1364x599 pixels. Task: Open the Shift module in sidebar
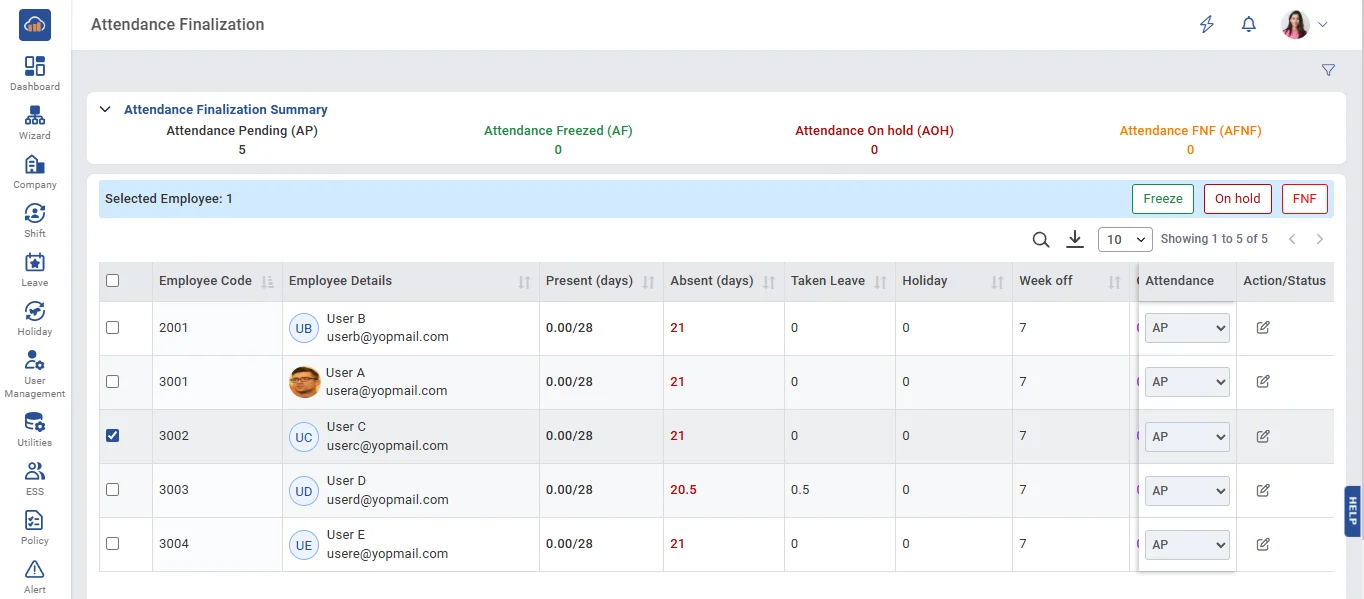tap(35, 219)
